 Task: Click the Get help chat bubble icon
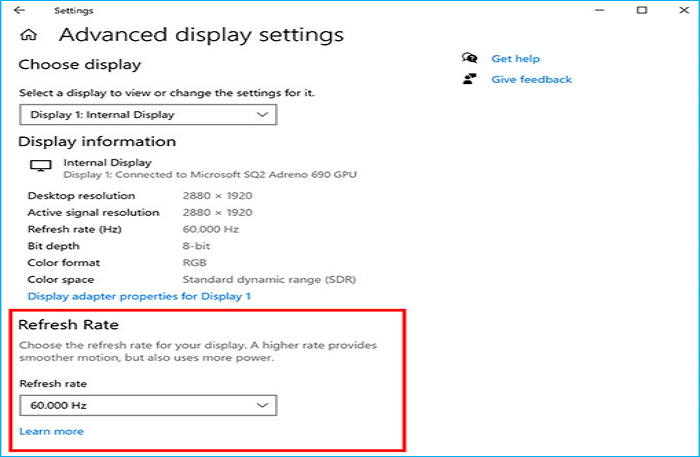(469, 59)
